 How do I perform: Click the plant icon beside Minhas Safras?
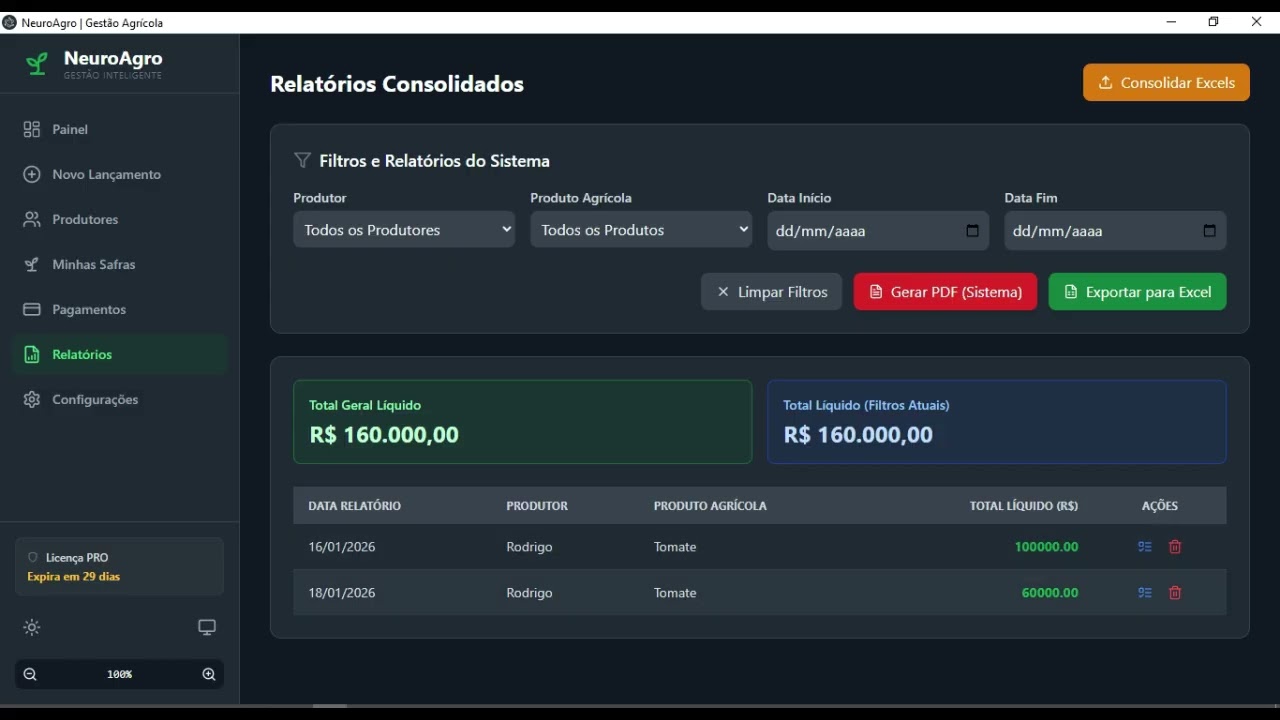pyautogui.click(x=32, y=264)
